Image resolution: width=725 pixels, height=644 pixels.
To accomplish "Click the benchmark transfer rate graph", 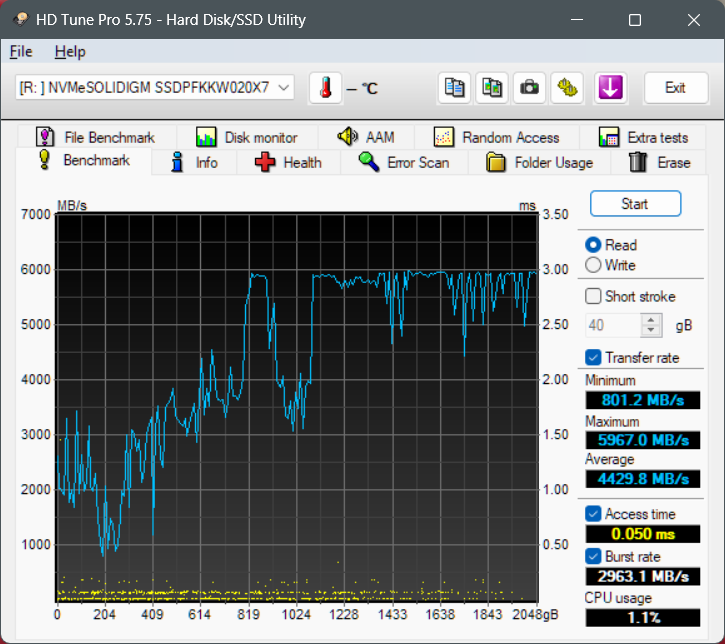I will pos(297,407).
